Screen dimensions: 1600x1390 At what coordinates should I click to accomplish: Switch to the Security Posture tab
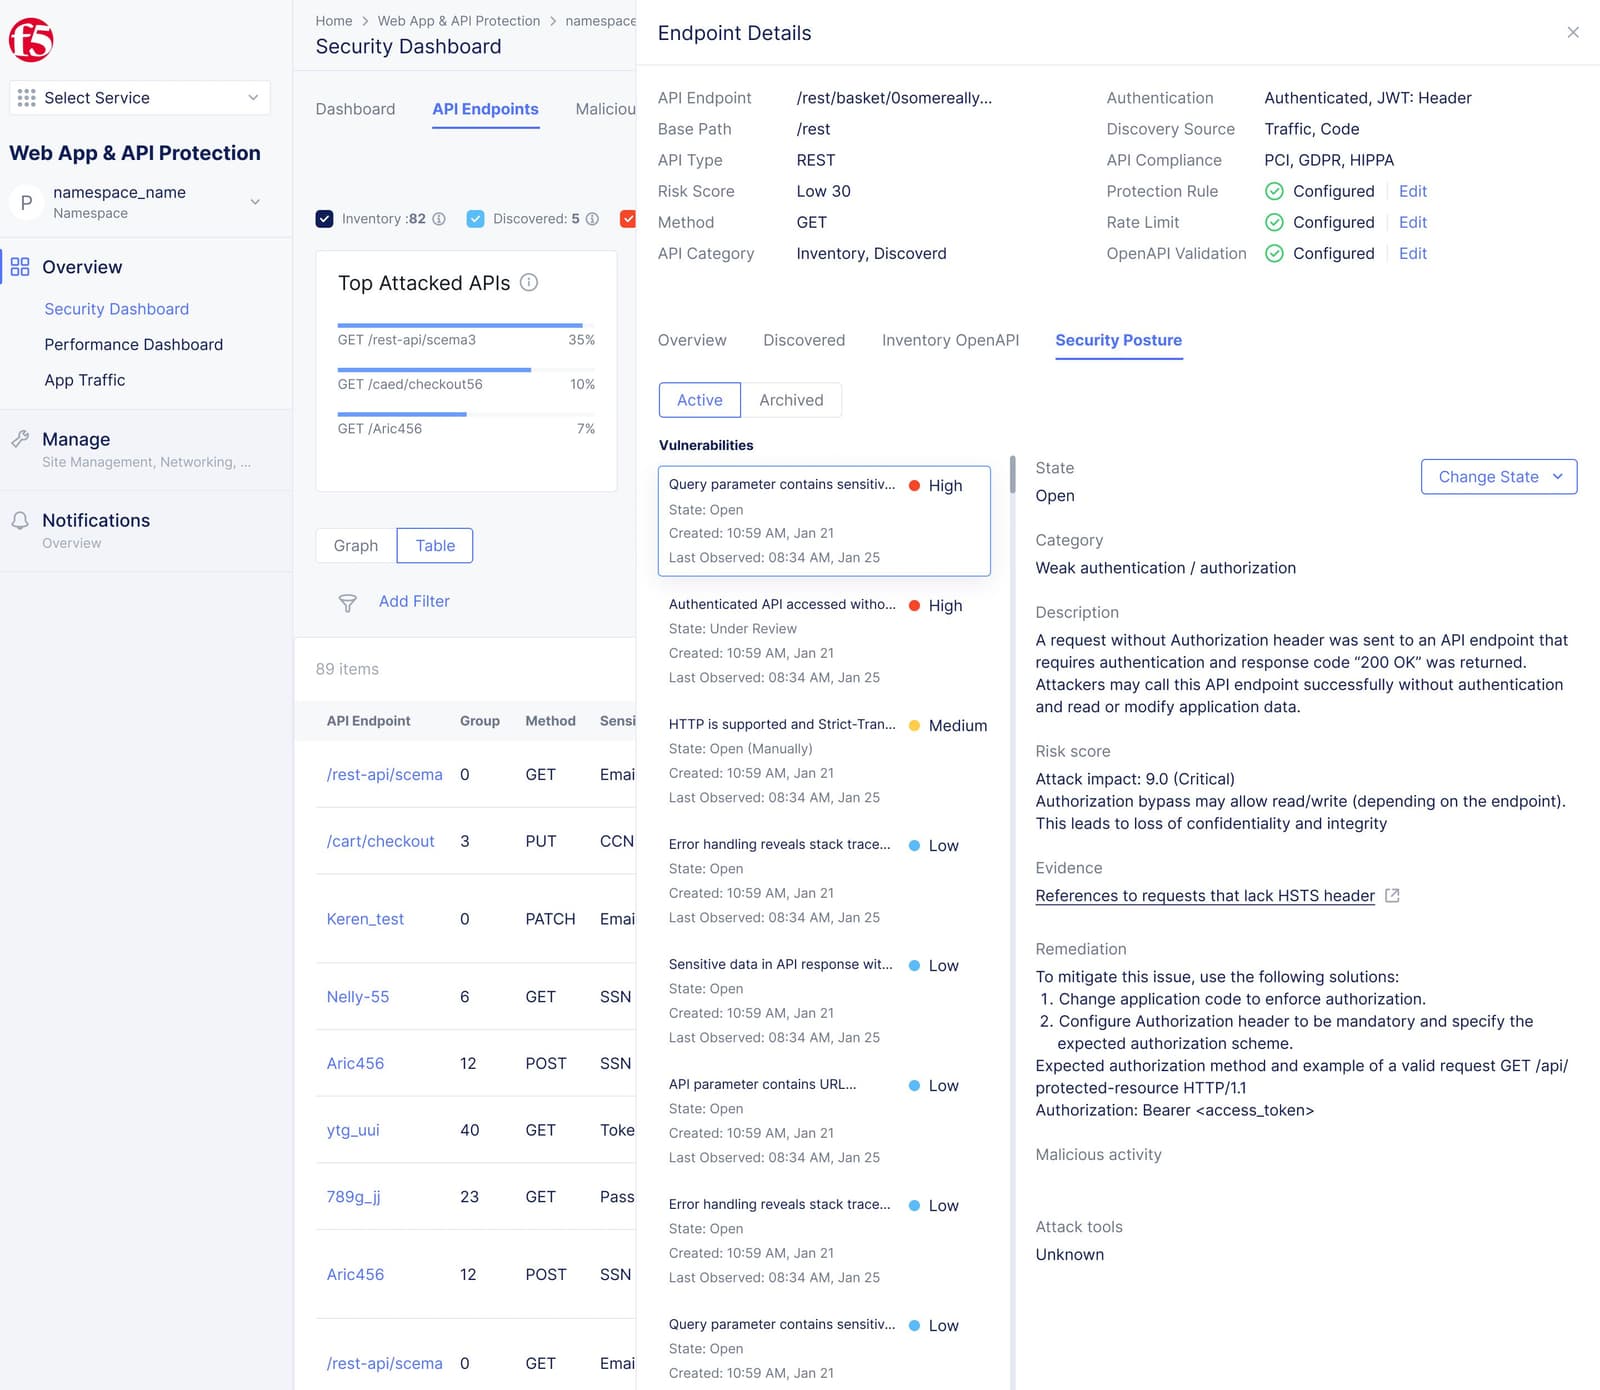pos(1118,340)
